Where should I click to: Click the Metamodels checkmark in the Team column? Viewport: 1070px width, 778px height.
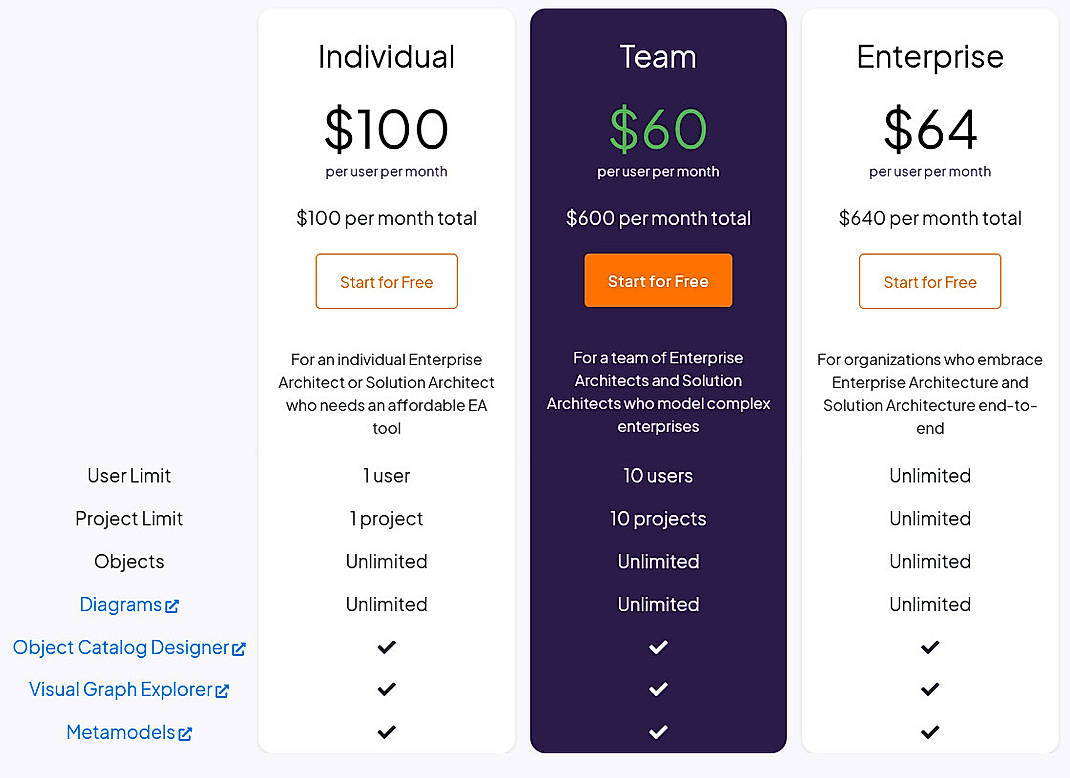[658, 732]
